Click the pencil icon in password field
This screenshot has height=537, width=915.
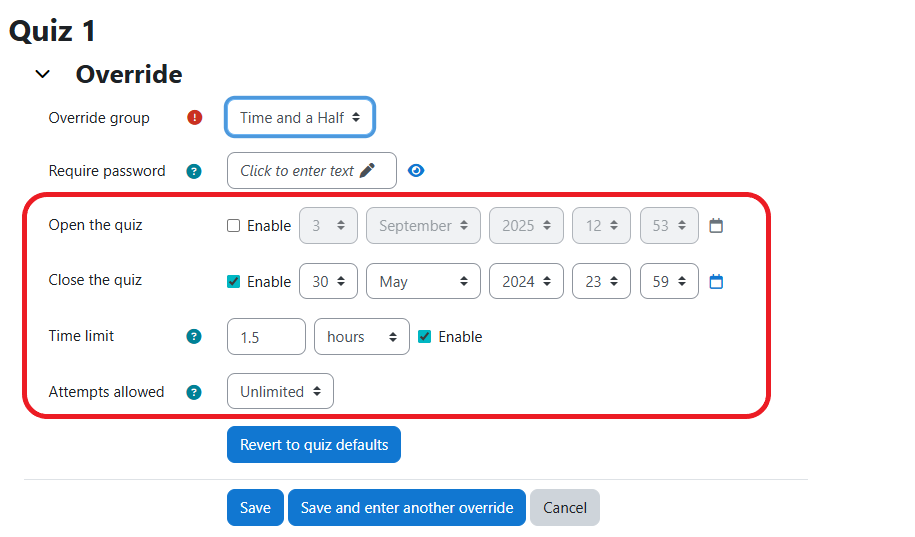[x=368, y=171]
